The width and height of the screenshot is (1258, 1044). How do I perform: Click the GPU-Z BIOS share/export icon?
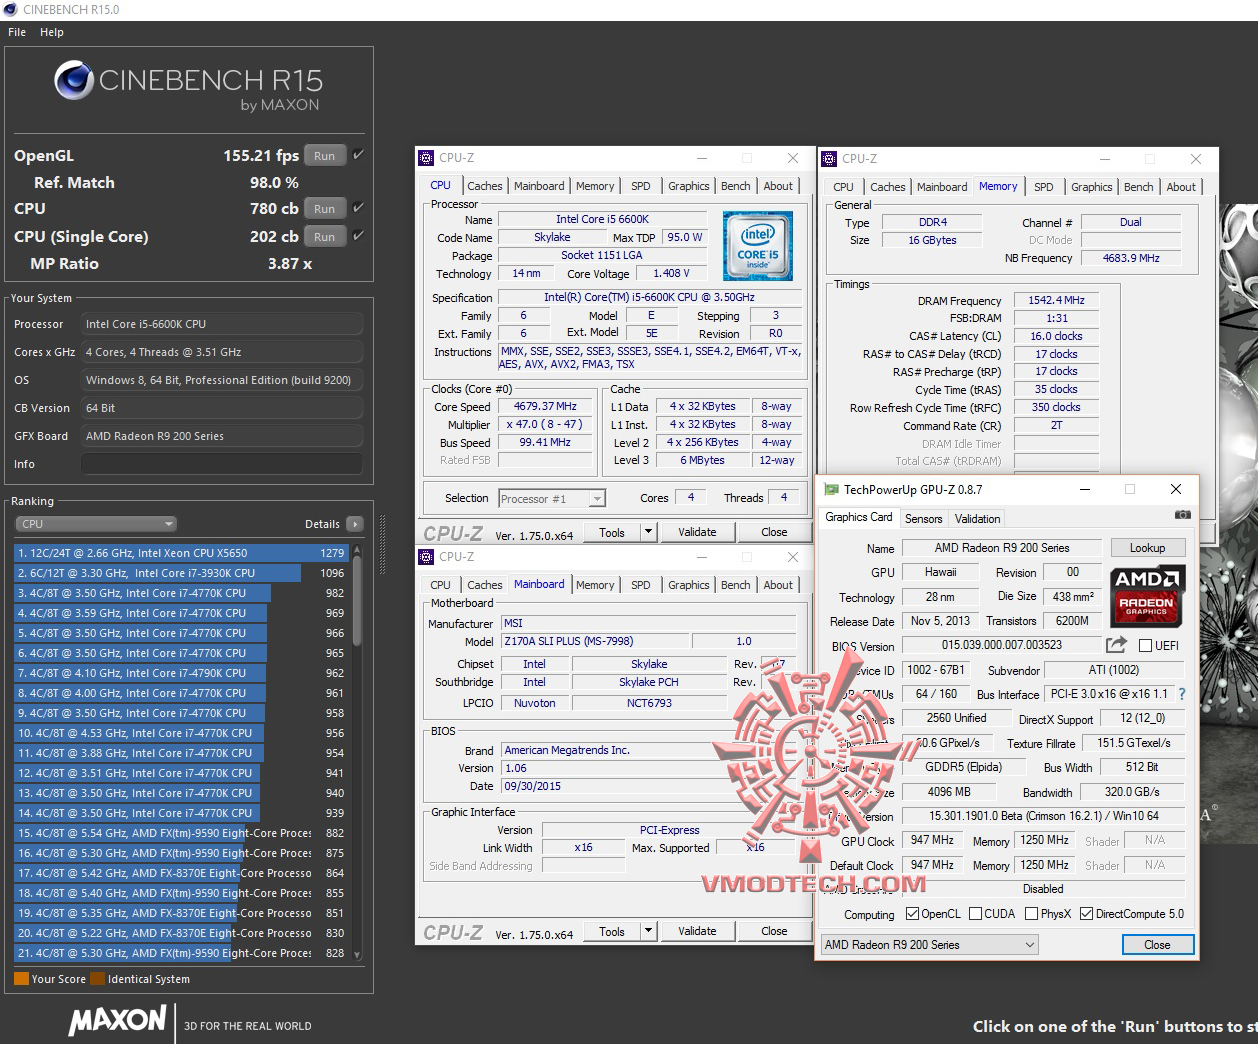1117,645
